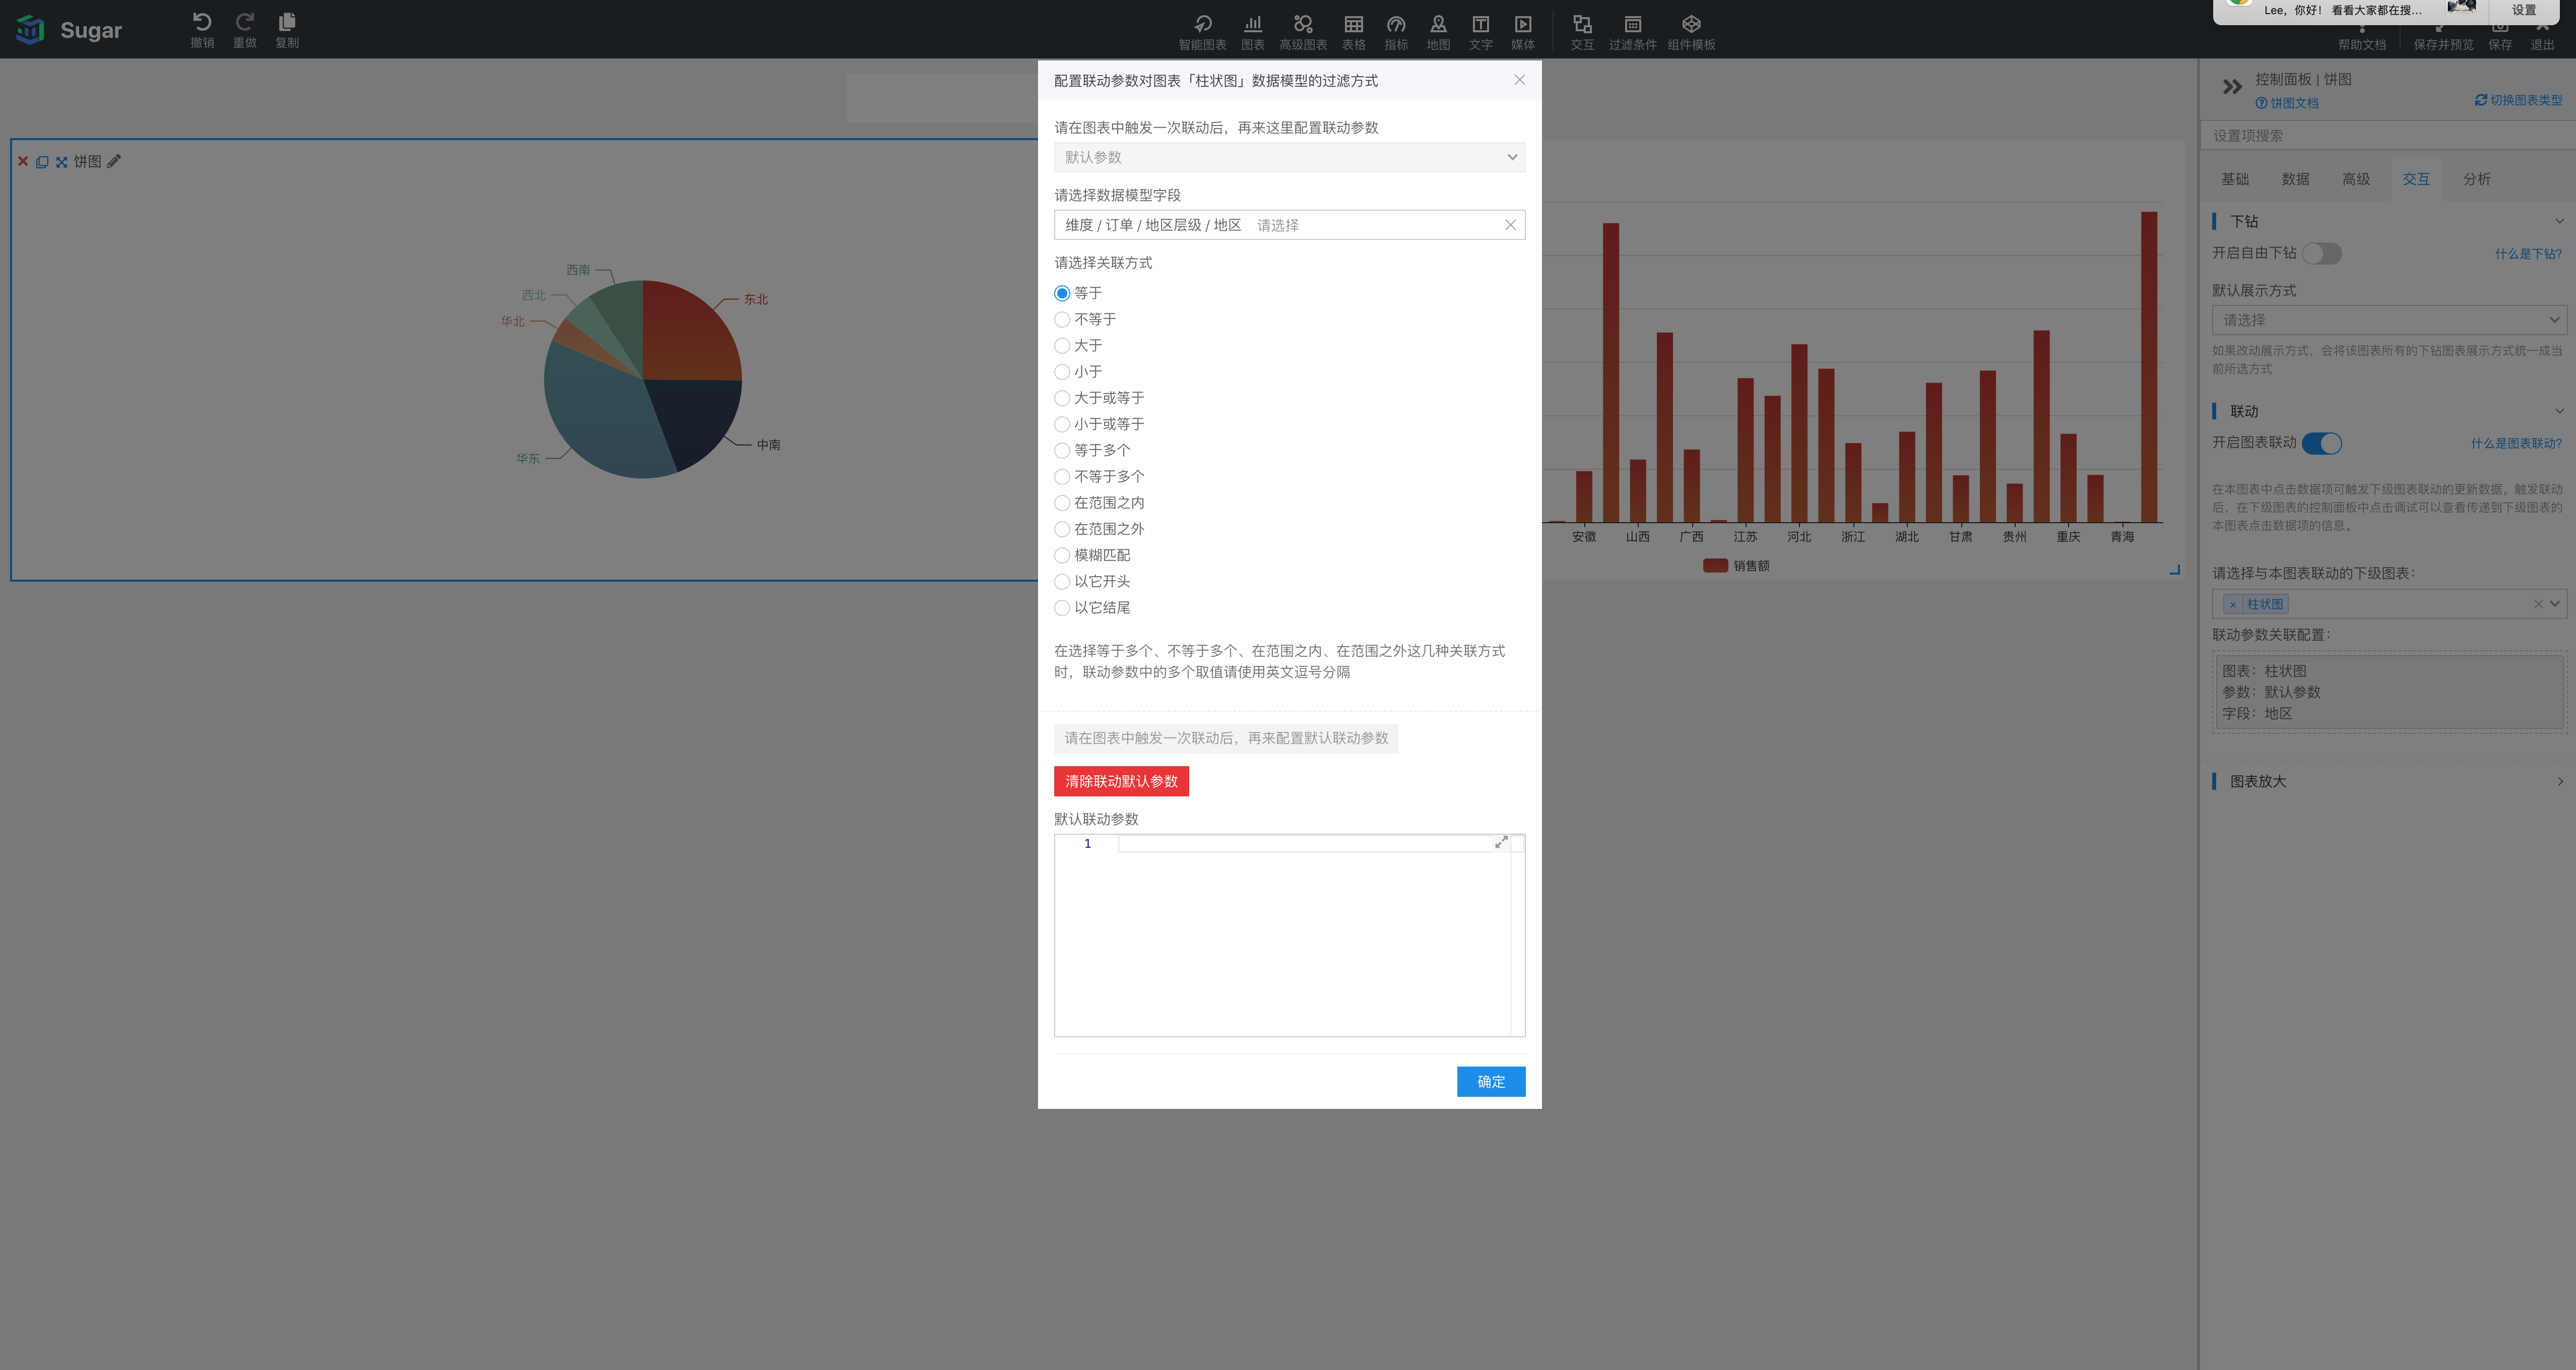Click the map (地图) component icon
Viewport: 2576px width, 1370px height.
pos(1438,25)
